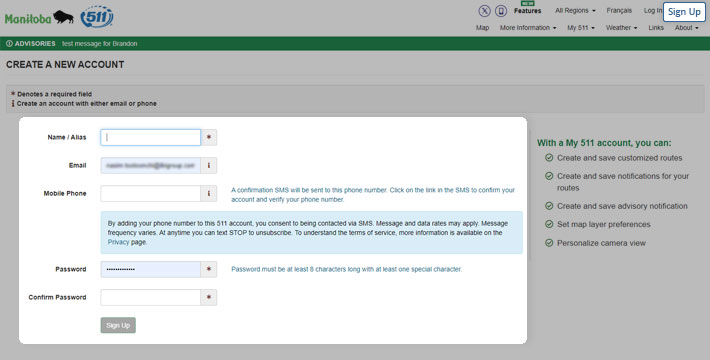Click the 'Set map layer preferences' text

click(604, 224)
